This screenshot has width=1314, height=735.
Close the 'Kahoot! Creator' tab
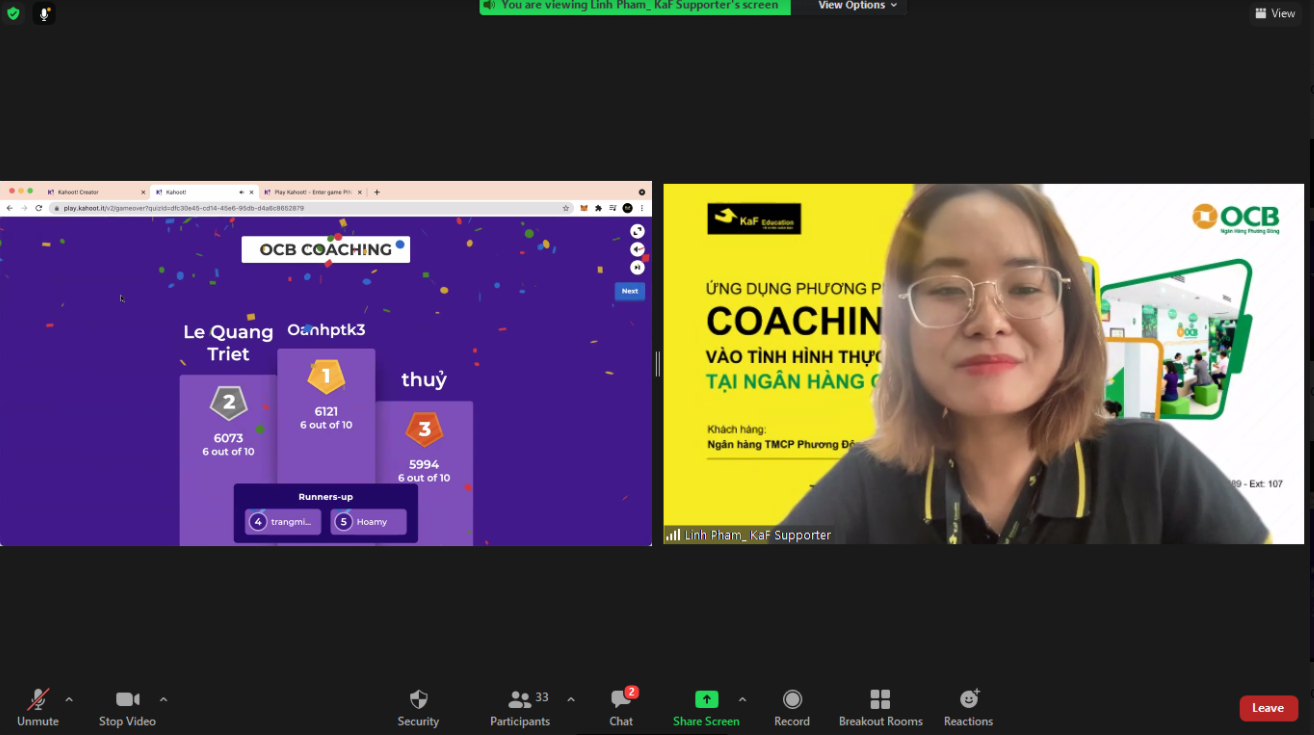(143, 192)
